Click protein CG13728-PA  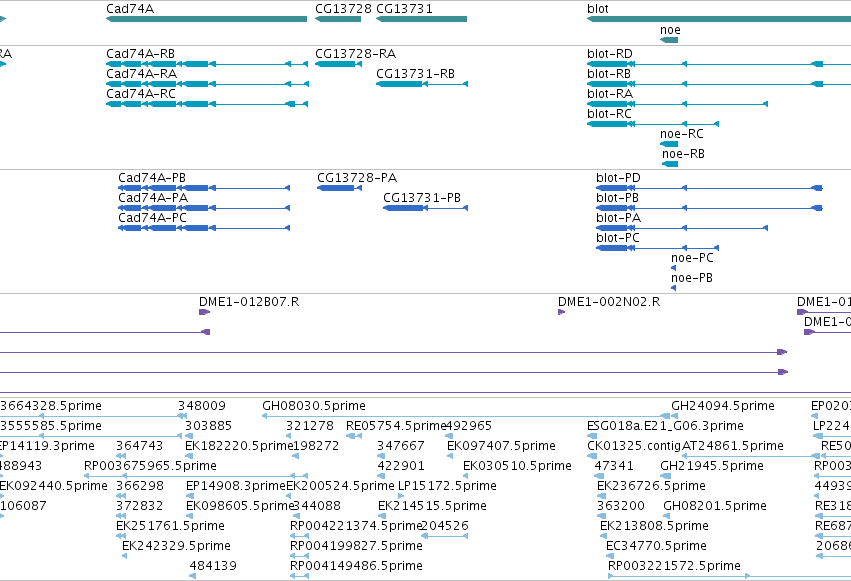[357, 178]
